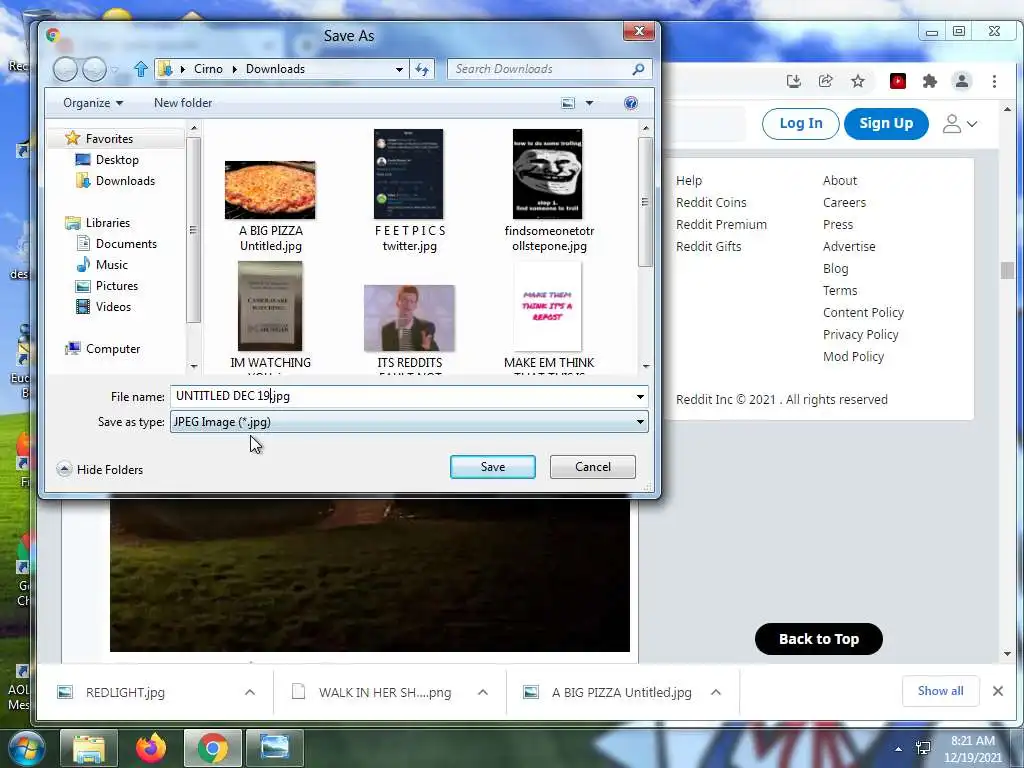1024x768 pixels.
Task: Open the Organize menu dropdown
Action: click(x=93, y=103)
